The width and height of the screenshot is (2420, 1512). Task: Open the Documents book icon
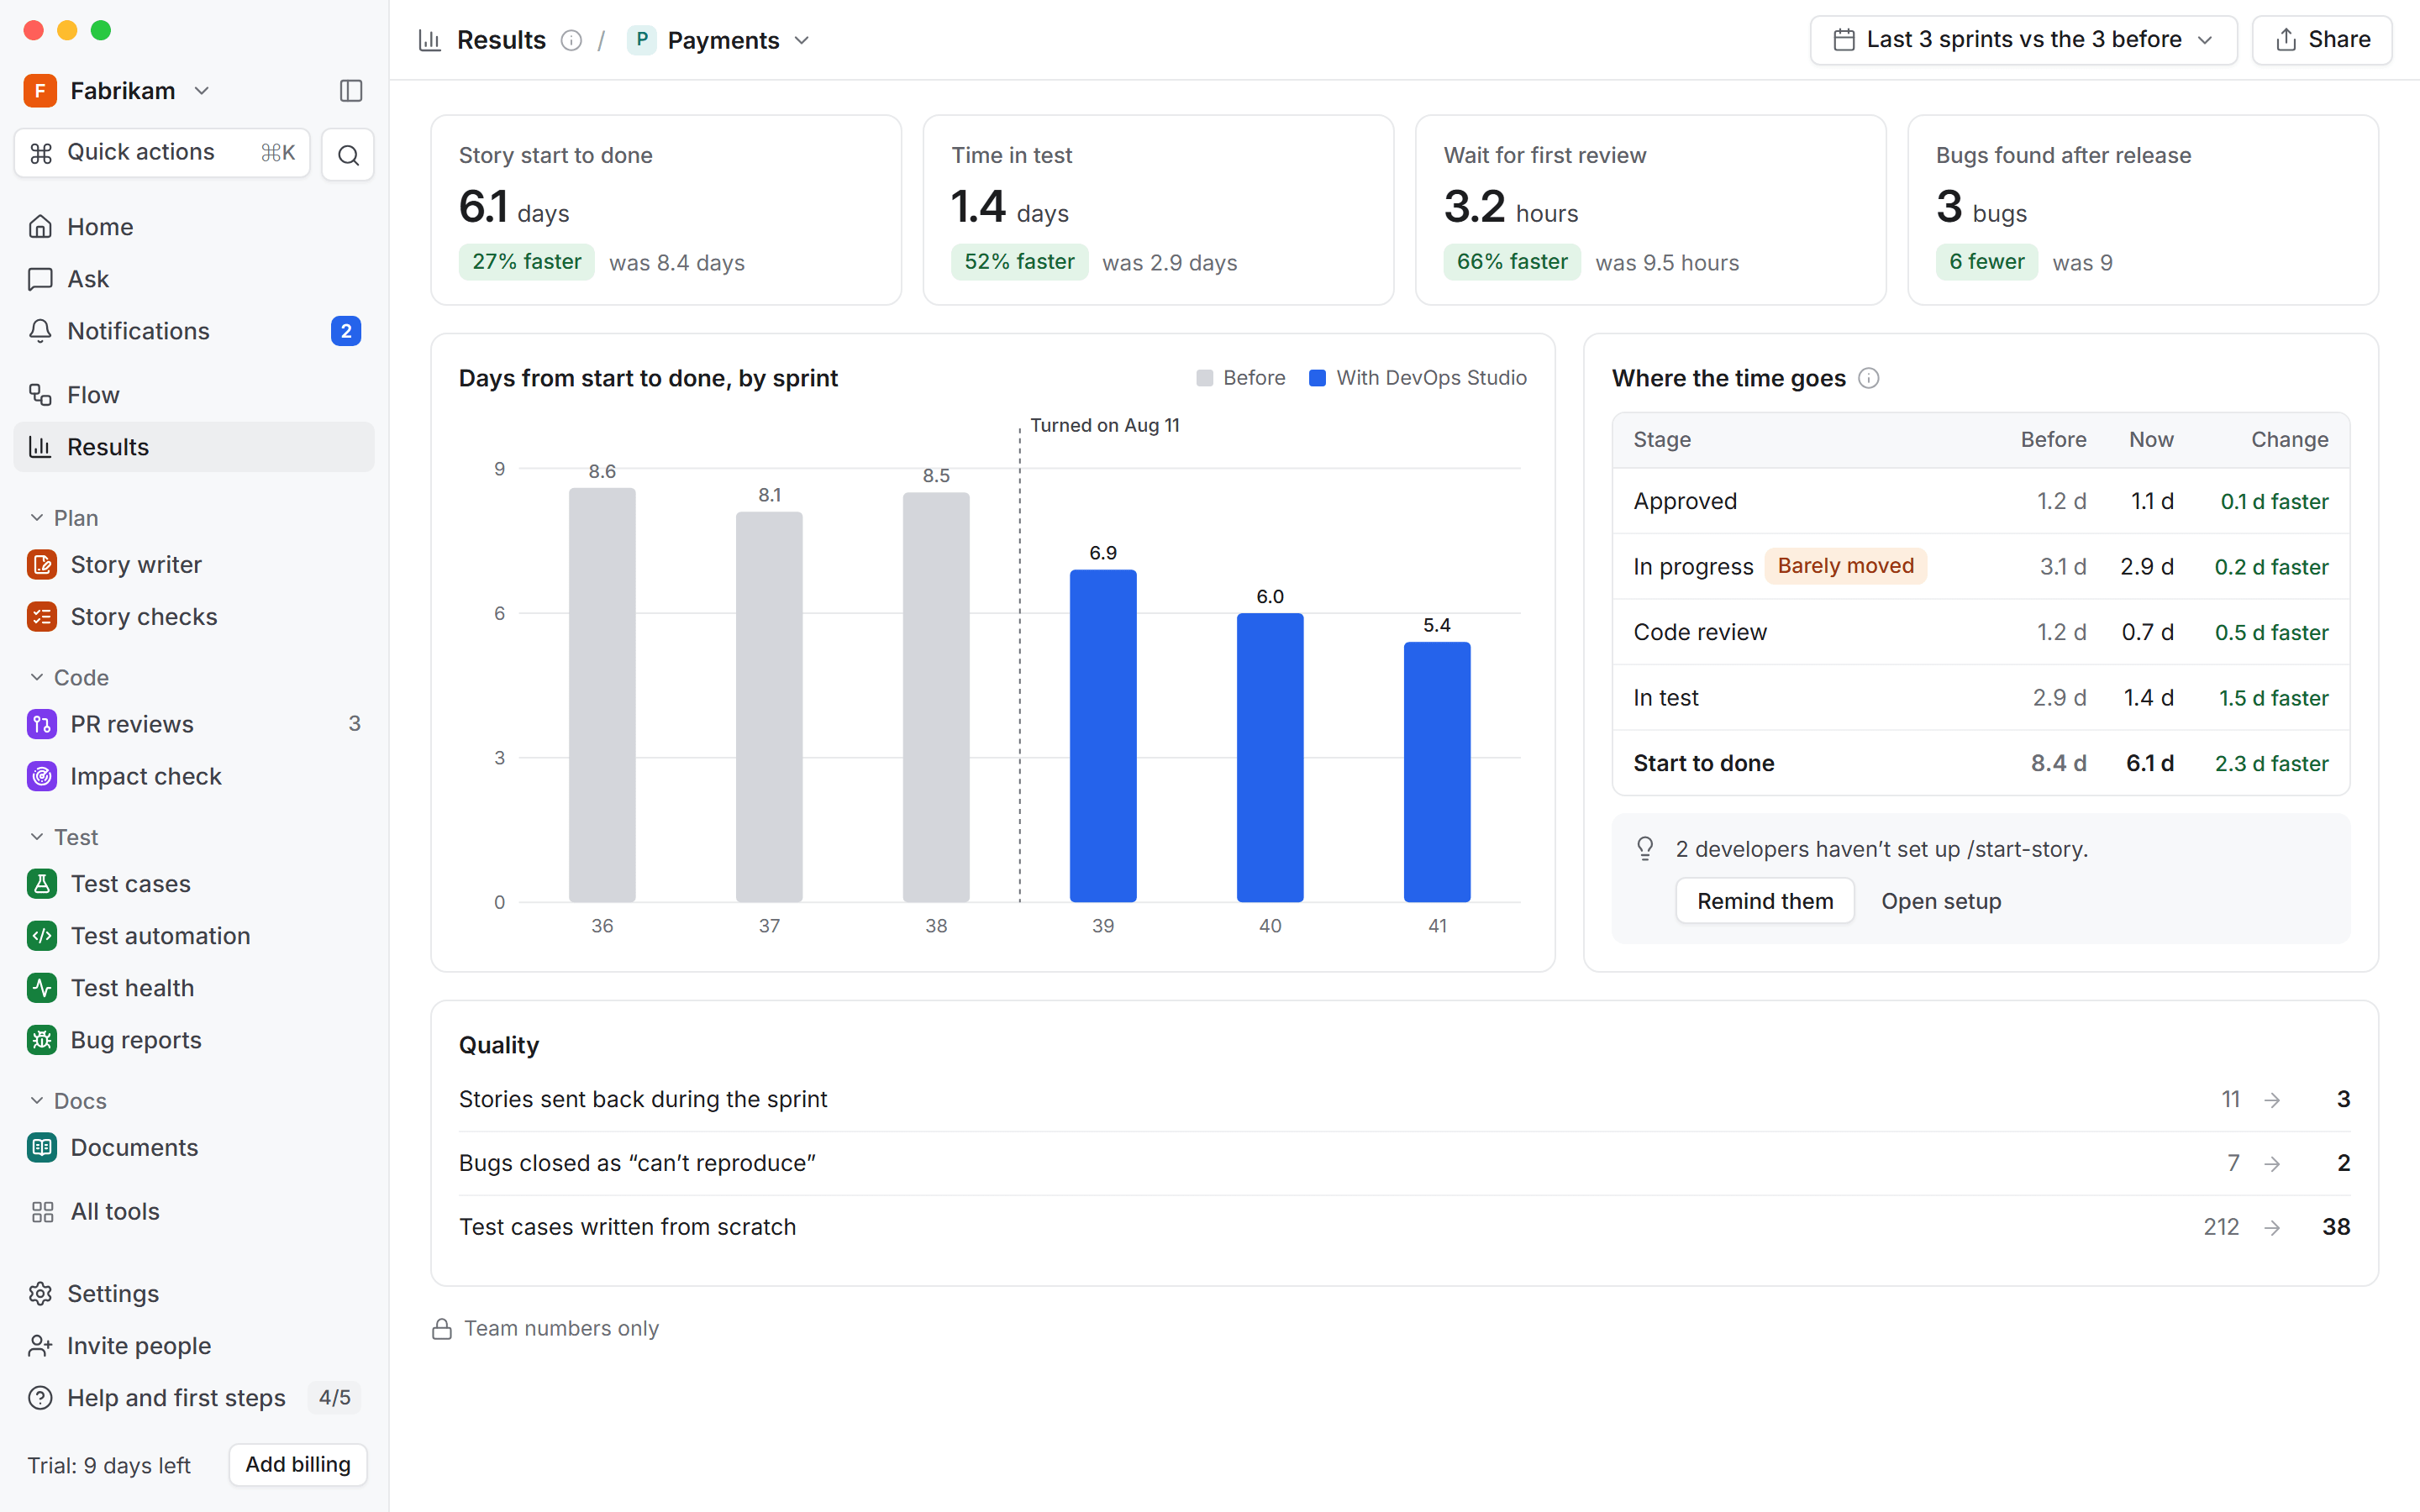[42, 1147]
